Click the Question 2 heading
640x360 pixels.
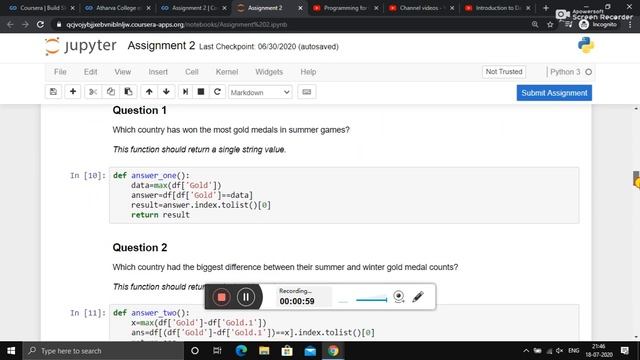(x=140, y=247)
